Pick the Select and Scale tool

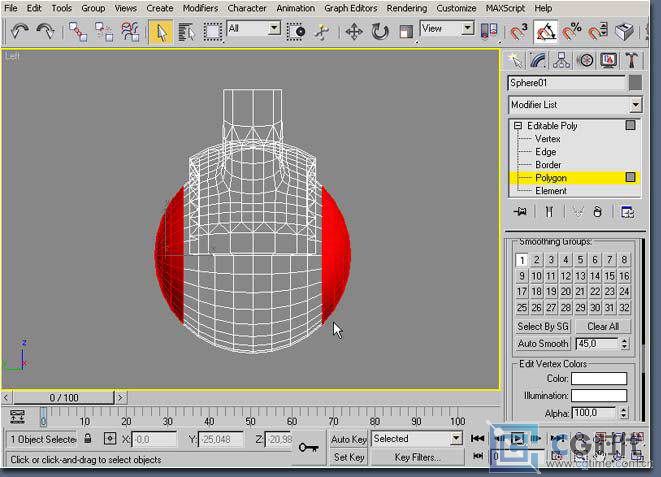(x=406, y=32)
